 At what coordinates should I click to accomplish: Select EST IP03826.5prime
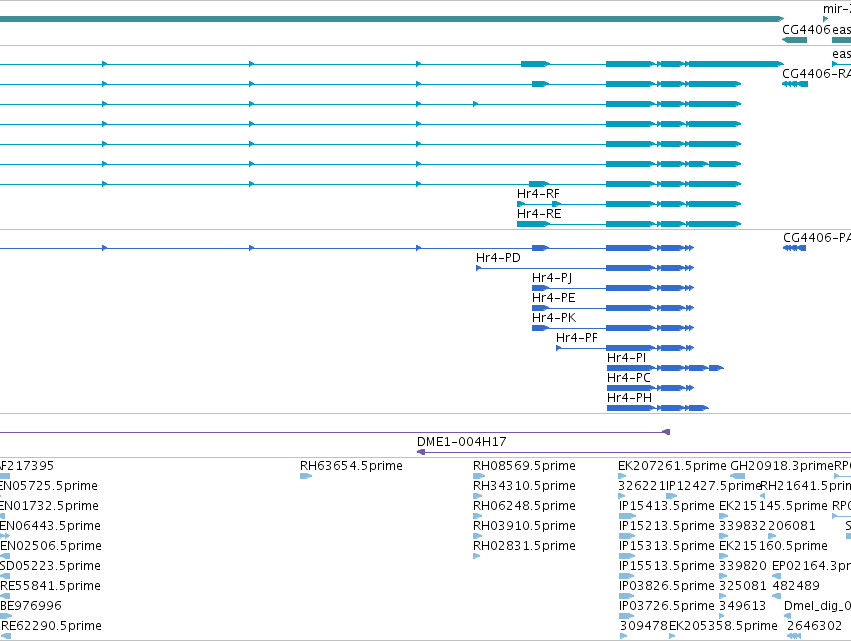(x=666, y=586)
